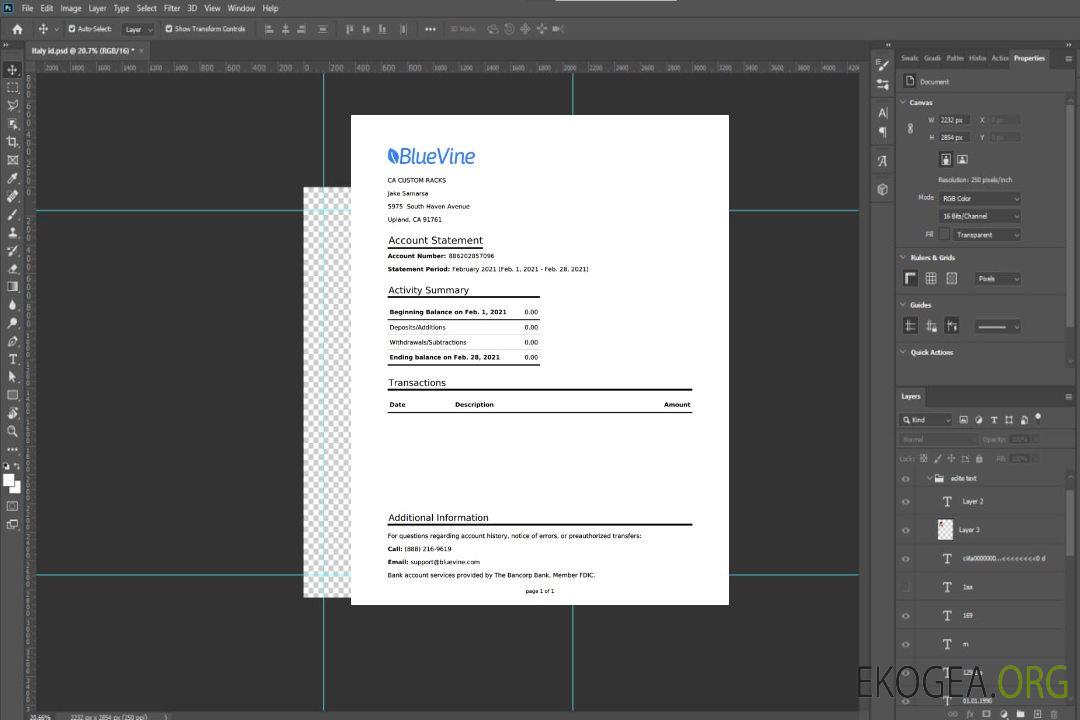Select the Horizontal Type tool
Screen dimensions: 1080x720
tap(12, 359)
